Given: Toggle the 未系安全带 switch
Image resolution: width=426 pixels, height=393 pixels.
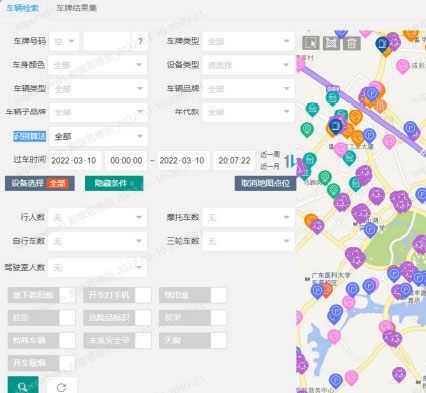Looking at the screenshot, I should click(117, 340).
